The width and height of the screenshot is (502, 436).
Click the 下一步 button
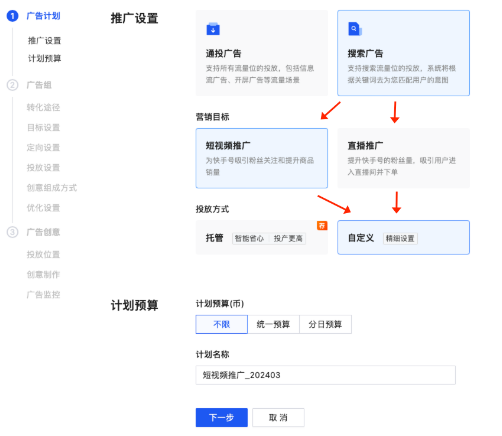[222, 417]
